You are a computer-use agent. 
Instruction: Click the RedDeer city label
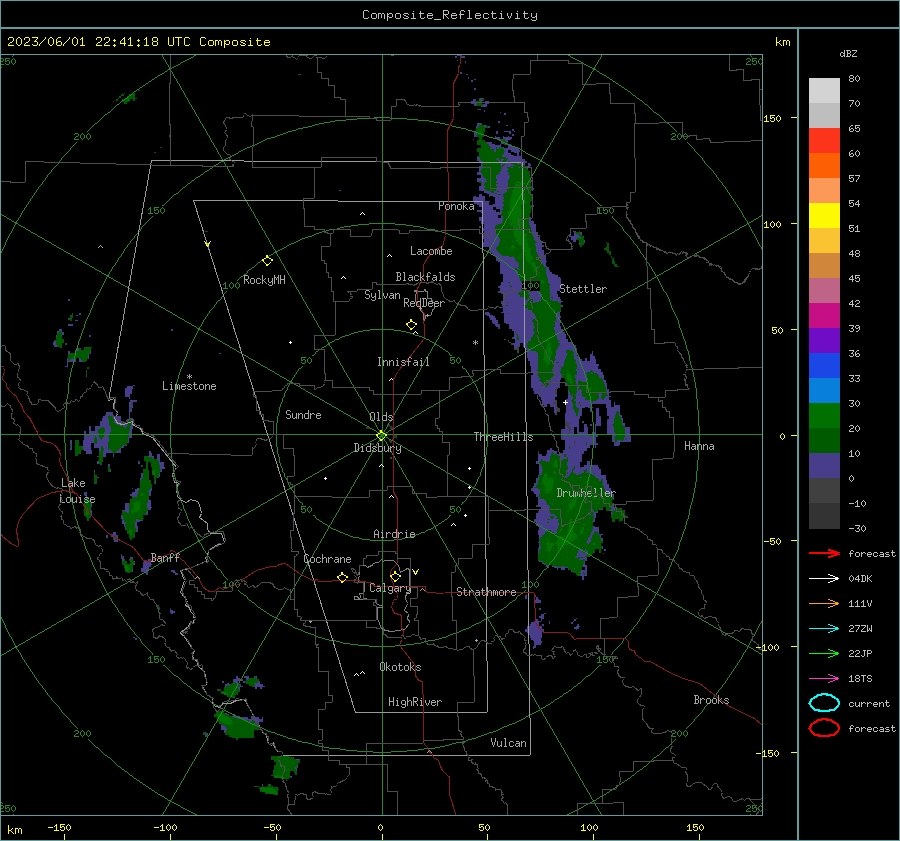[x=424, y=303]
